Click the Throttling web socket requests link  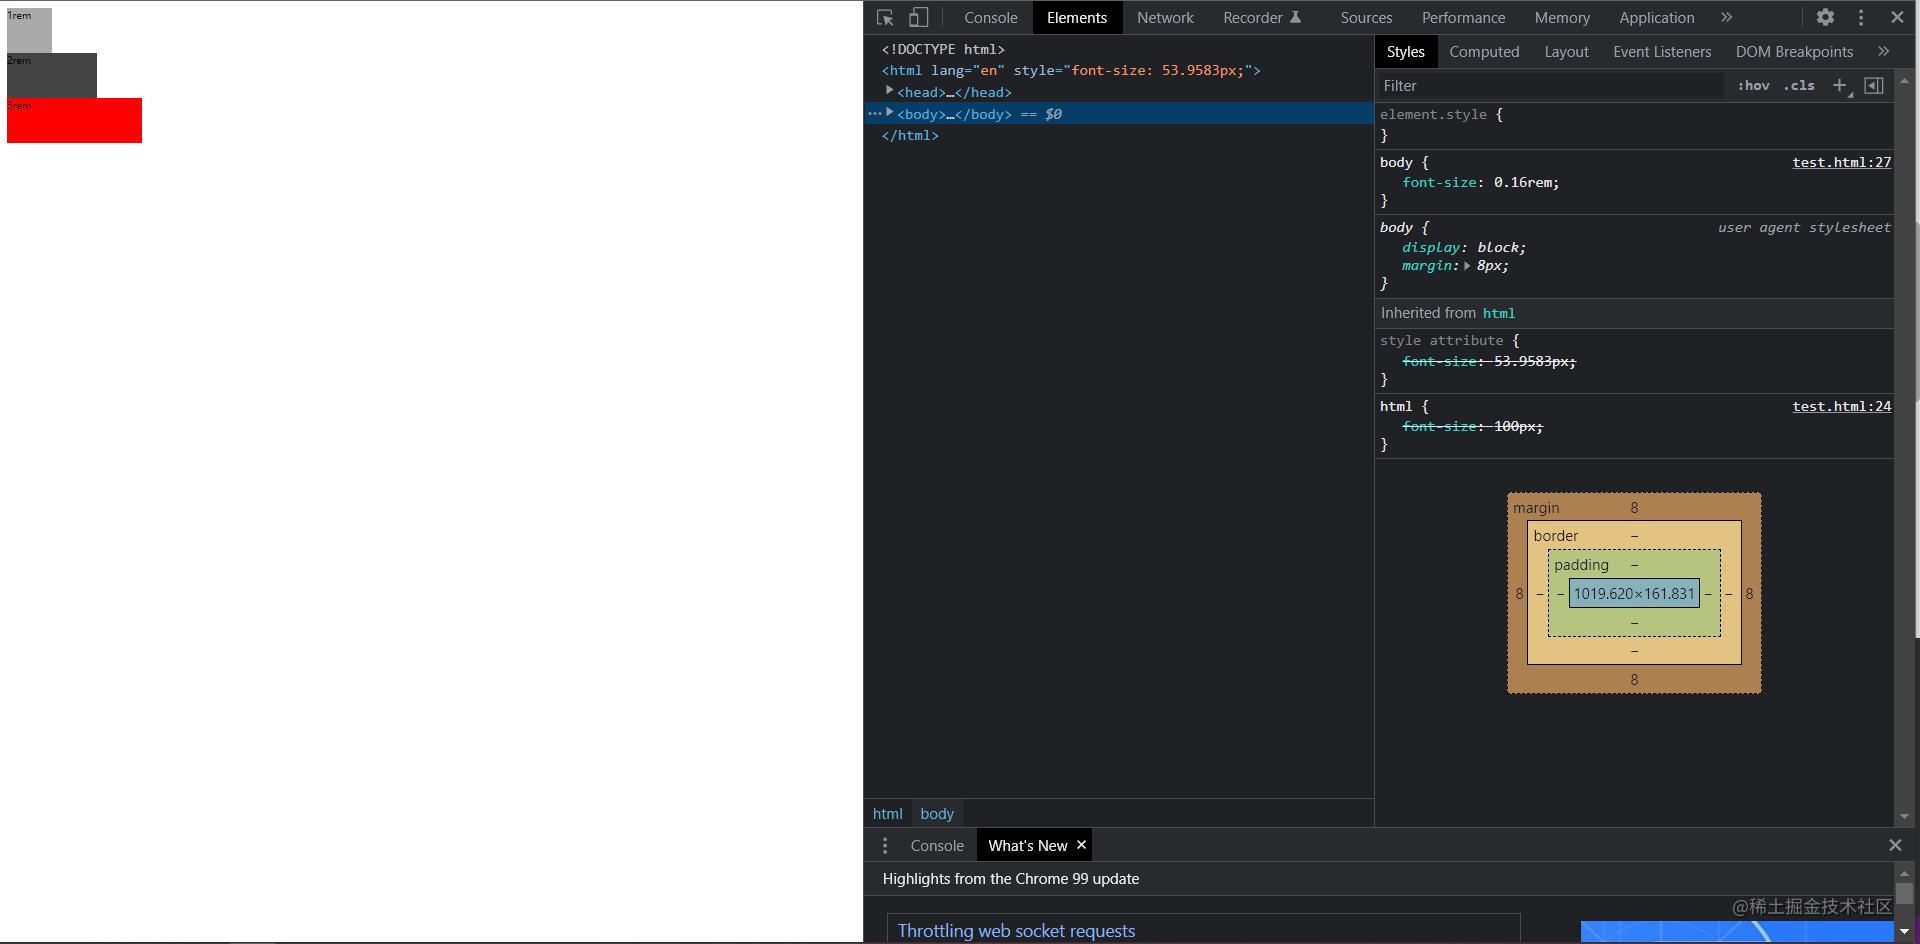point(1016,930)
